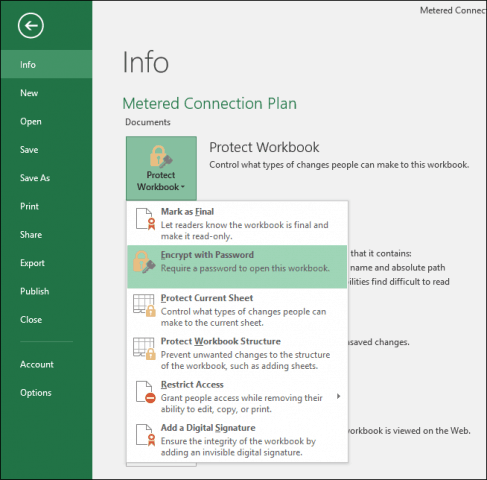The width and height of the screenshot is (487, 480).
Task: Click the Documents path below the title
Action: tap(148, 122)
